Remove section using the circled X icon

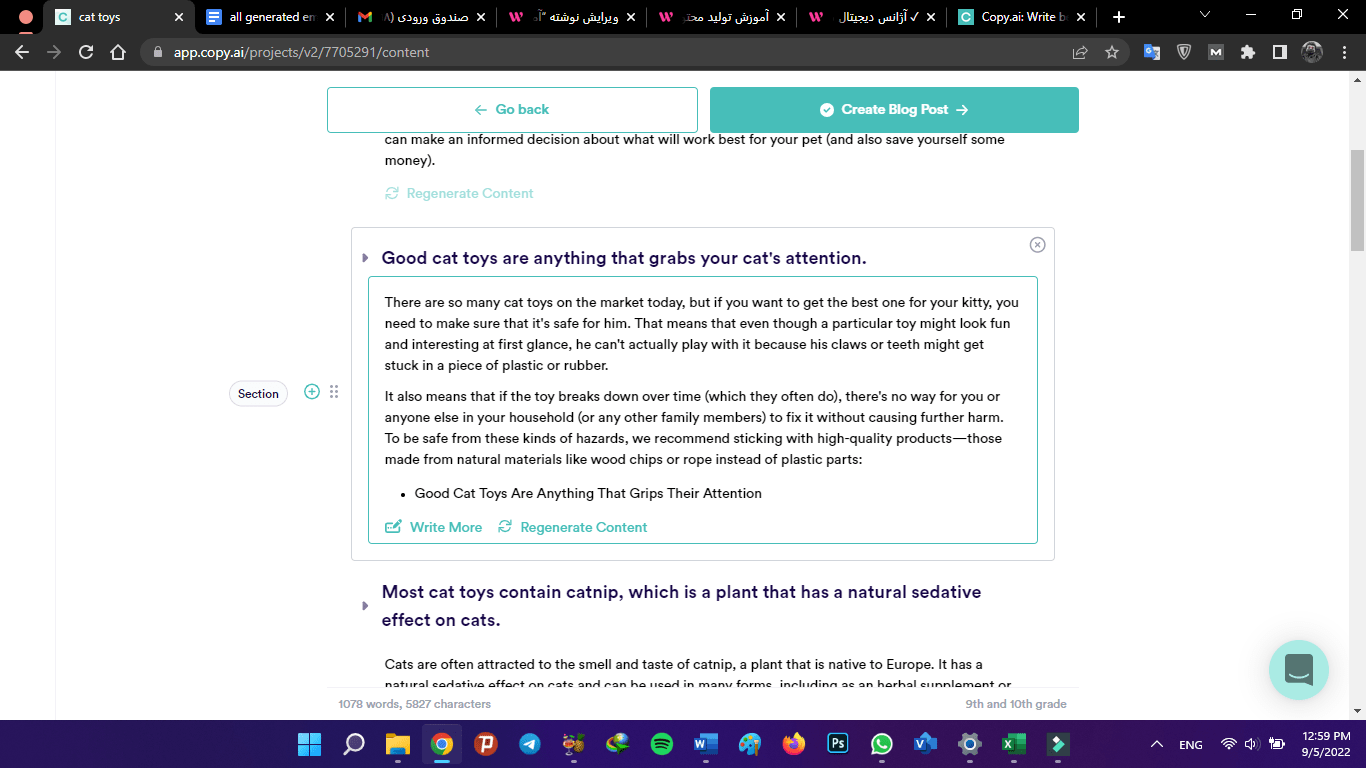(1037, 245)
